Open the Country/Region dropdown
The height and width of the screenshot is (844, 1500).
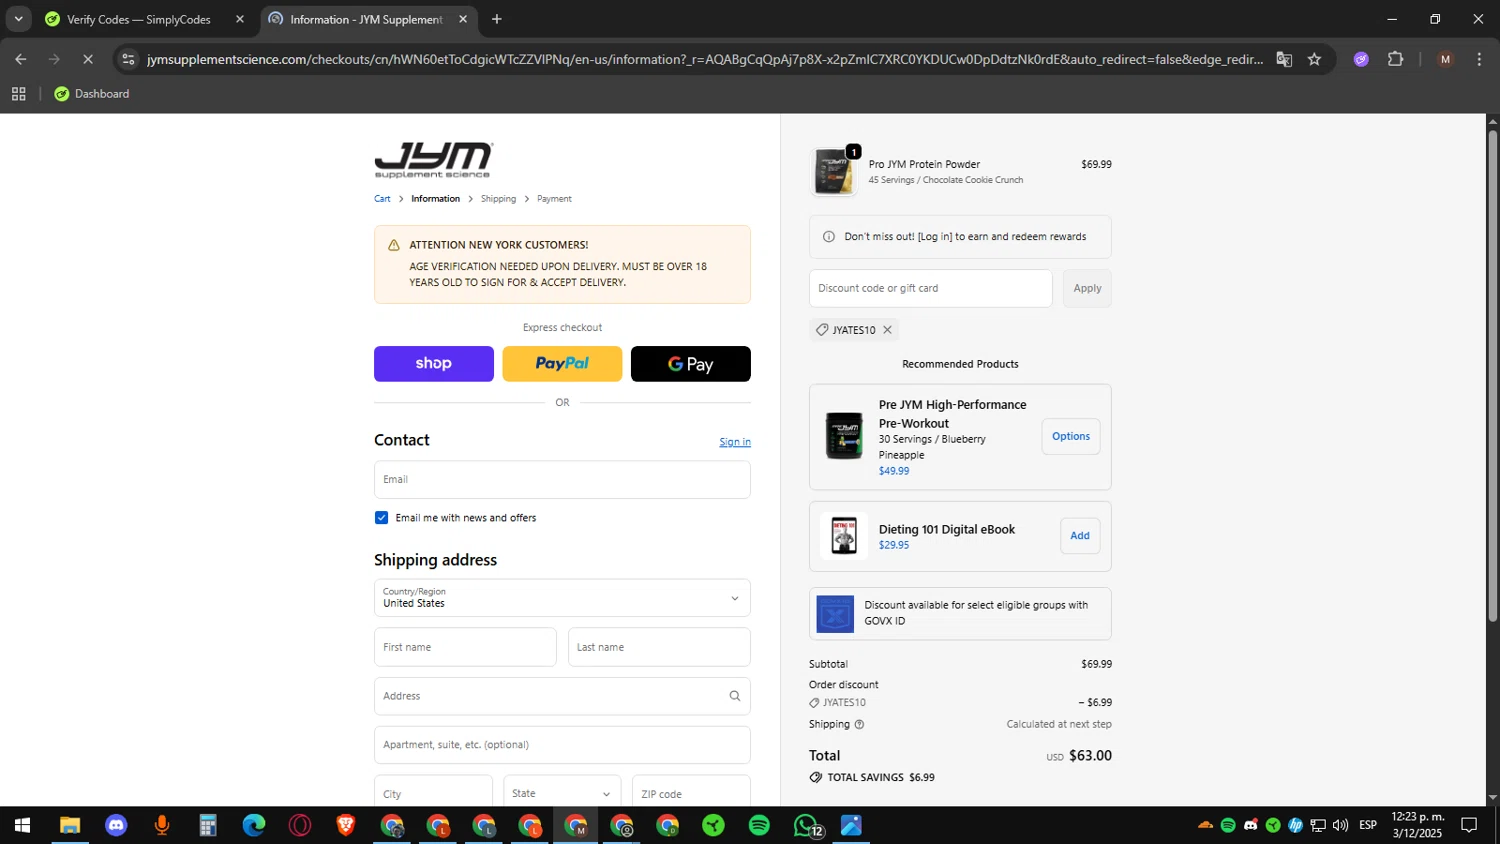562,598
